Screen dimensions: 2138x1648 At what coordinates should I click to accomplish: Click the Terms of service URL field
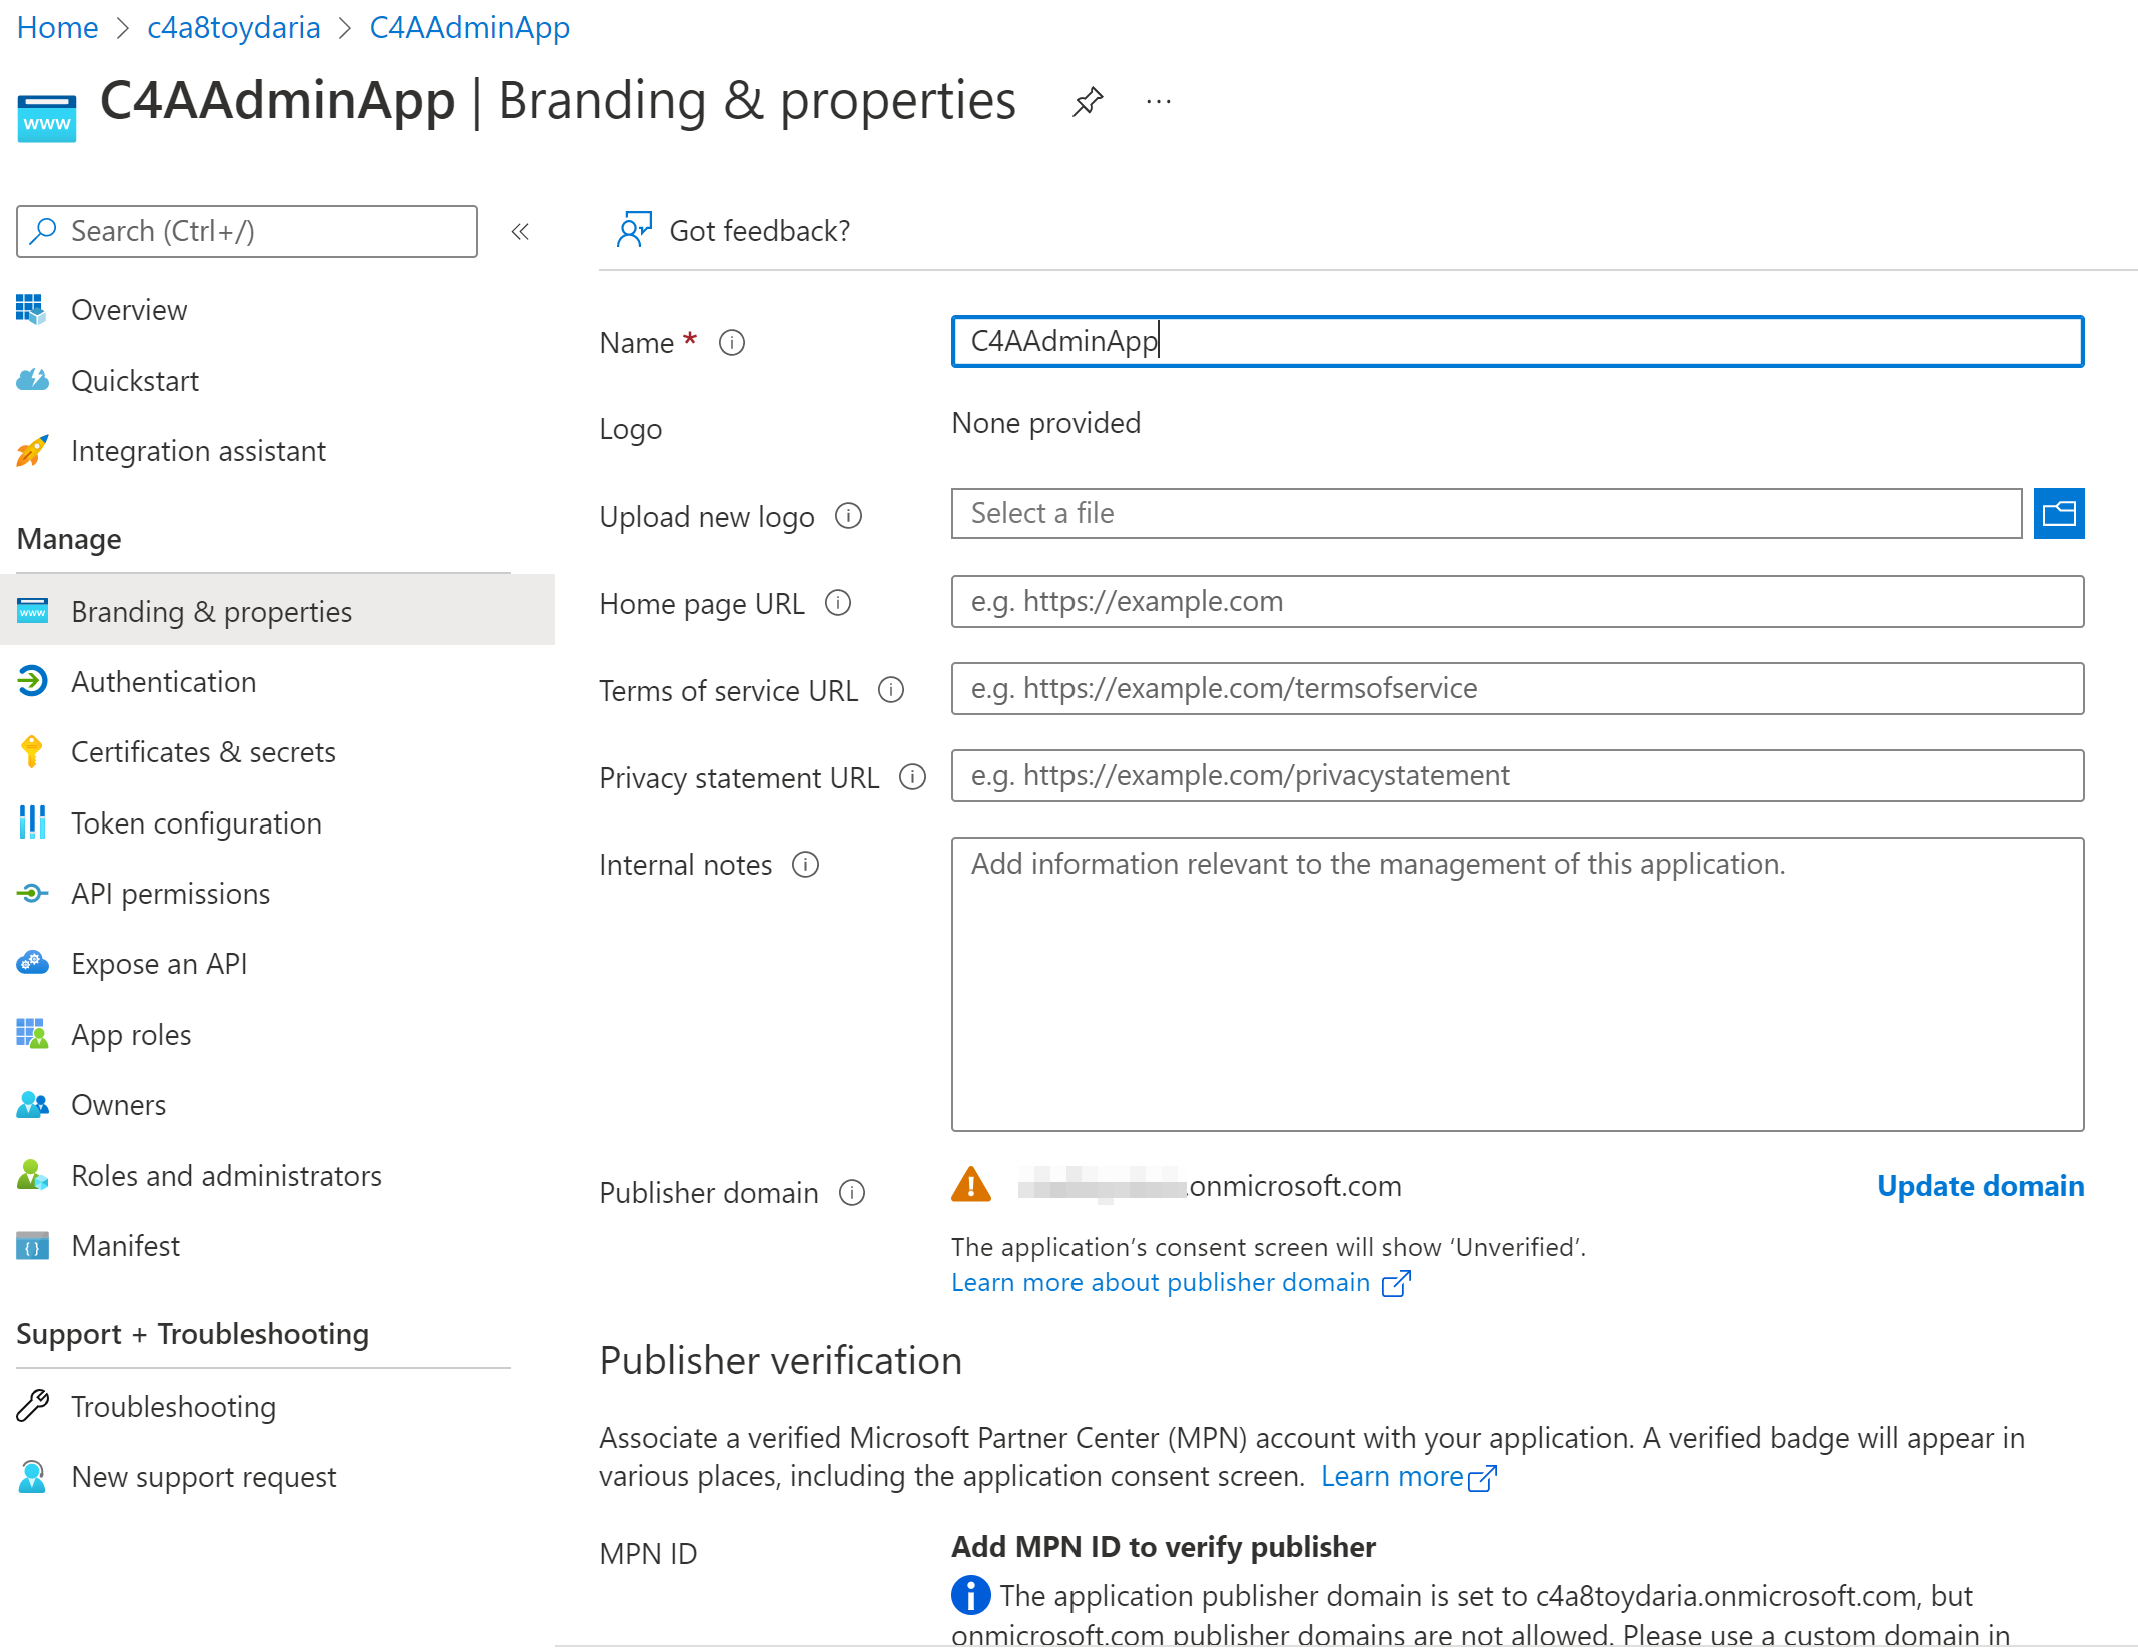click(x=1517, y=688)
